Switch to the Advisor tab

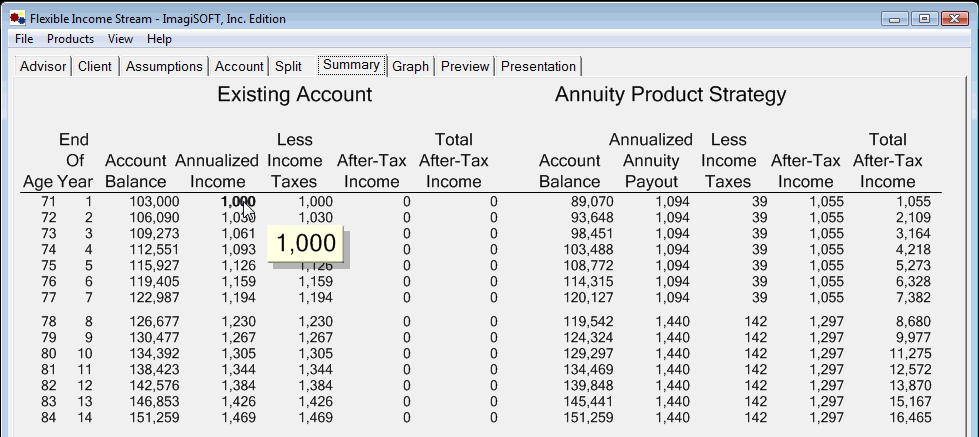43,66
